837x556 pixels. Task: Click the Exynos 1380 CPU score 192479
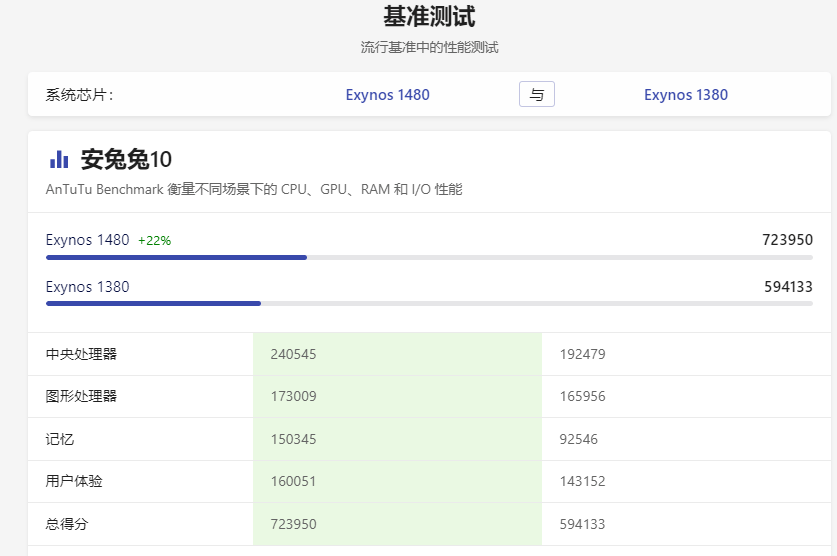[x=582, y=354]
